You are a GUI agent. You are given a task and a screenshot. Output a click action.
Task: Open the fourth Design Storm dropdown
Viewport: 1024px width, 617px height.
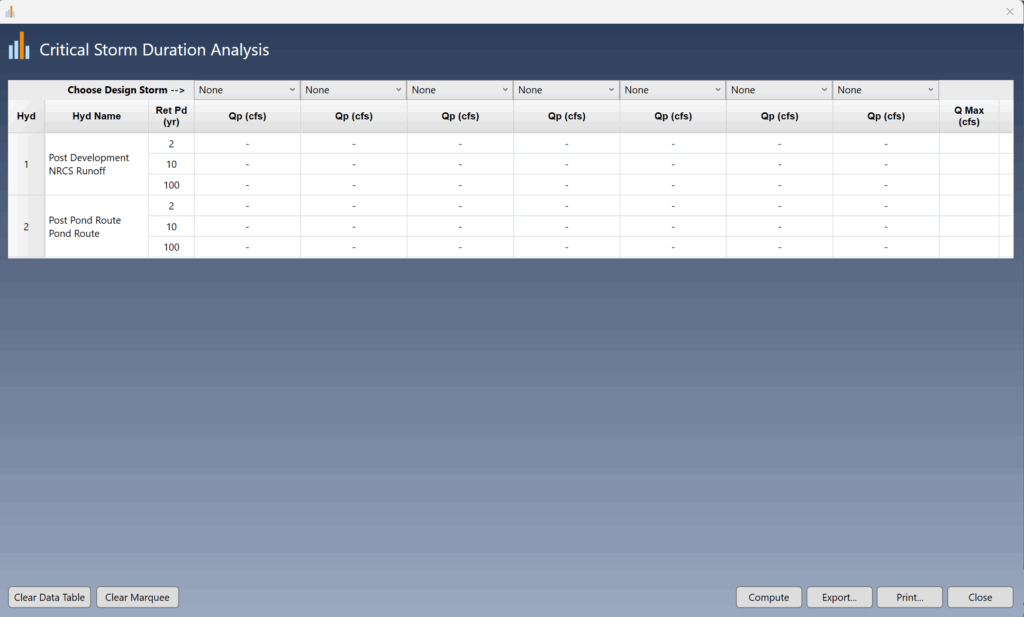click(565, 89)
